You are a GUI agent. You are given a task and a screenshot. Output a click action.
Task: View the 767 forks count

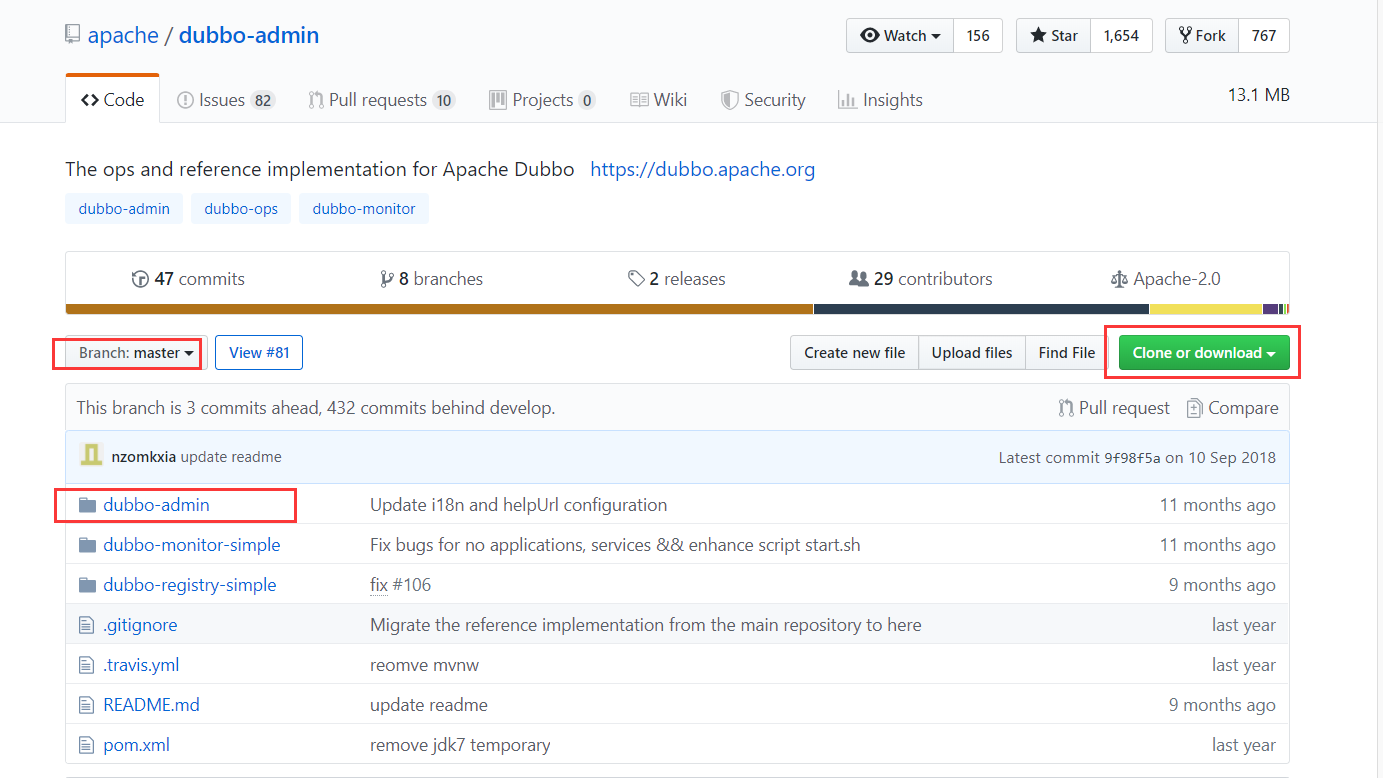tap(1264, 35)
